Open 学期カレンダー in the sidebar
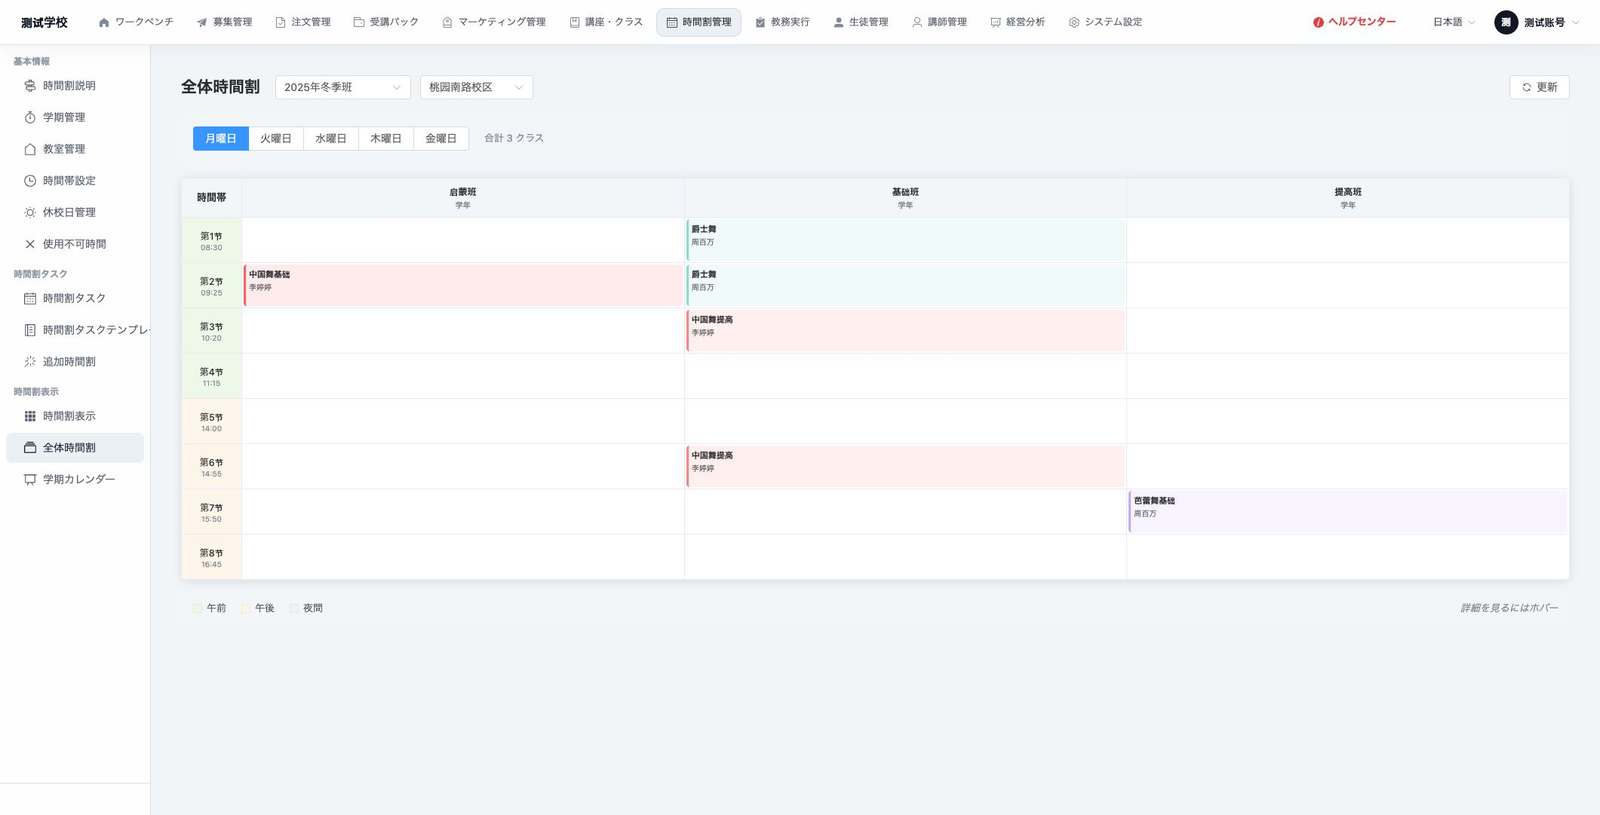The image size is (1600, 815). pyautogui.click(x=75, y=480)
